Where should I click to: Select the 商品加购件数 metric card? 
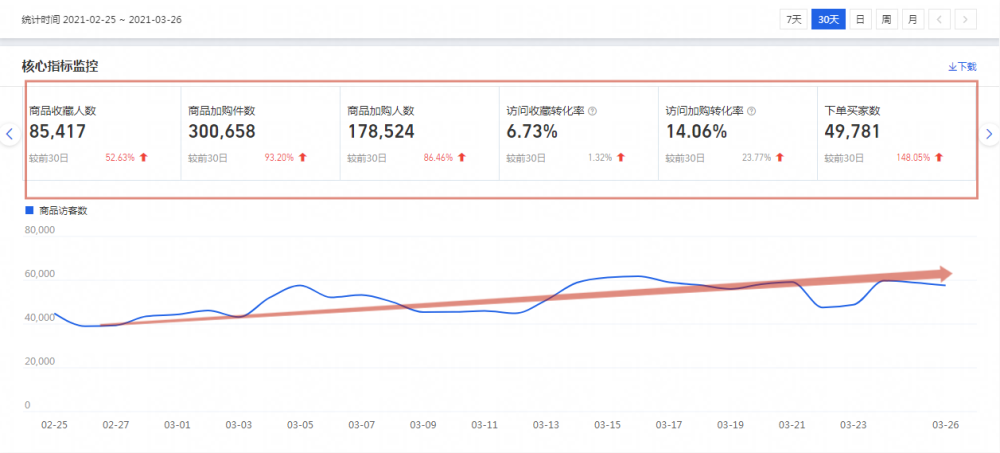tap(260, 134)
